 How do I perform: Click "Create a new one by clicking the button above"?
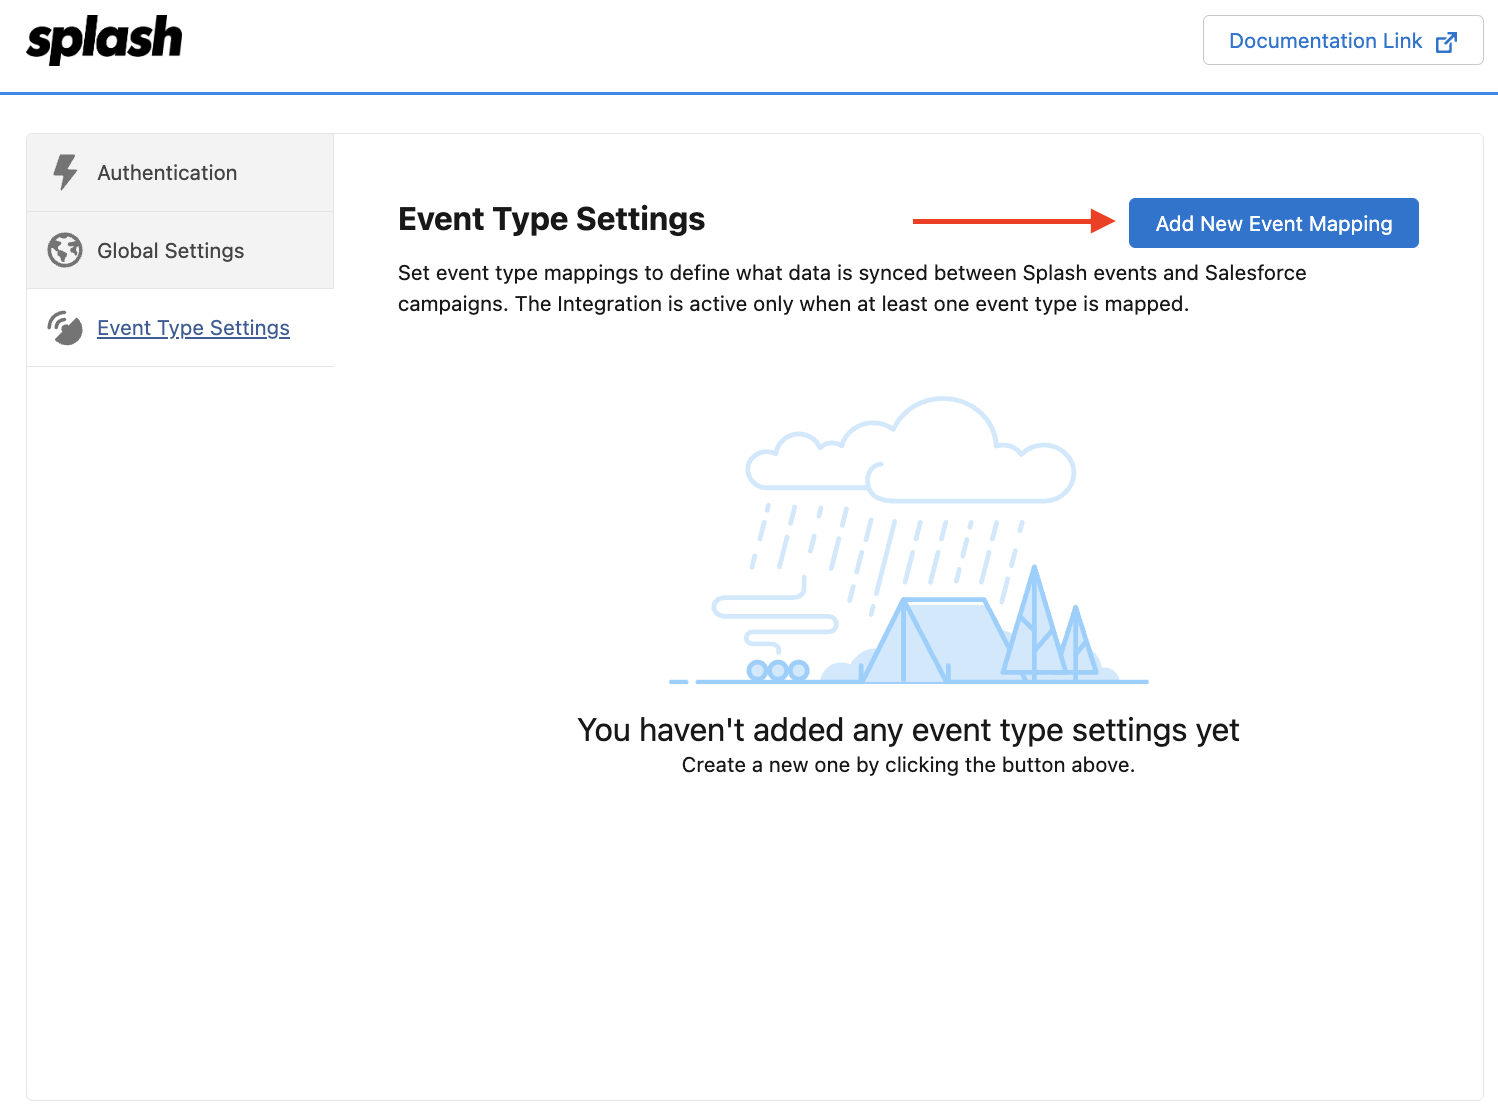point(908,765)
